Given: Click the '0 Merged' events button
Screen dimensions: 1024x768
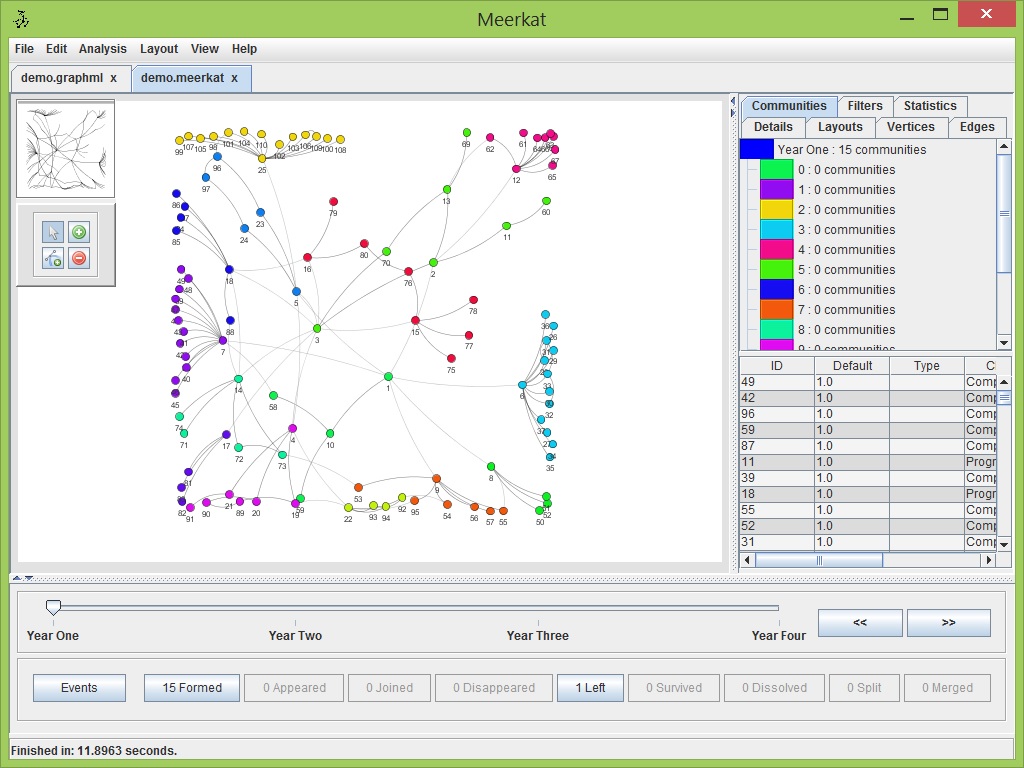Looking at the screenshot, I should pyautogui.click(x=948, y=688).
